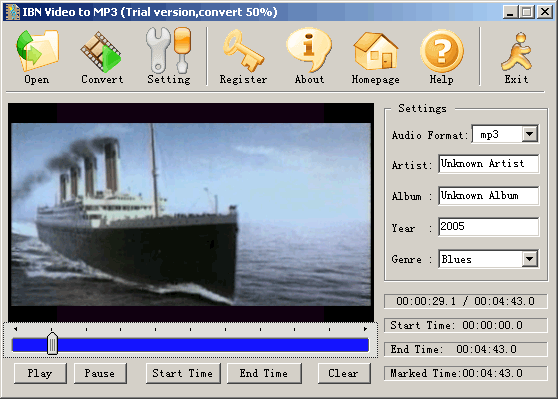Open the About info icon
558x399 pixels.
click(309, 50)
